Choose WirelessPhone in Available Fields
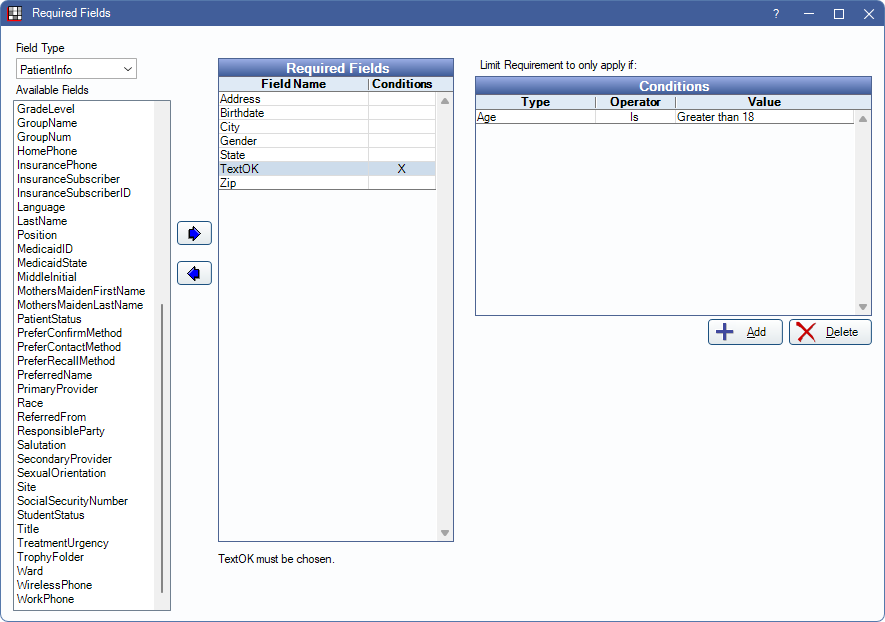 click(x=54, y=585)
